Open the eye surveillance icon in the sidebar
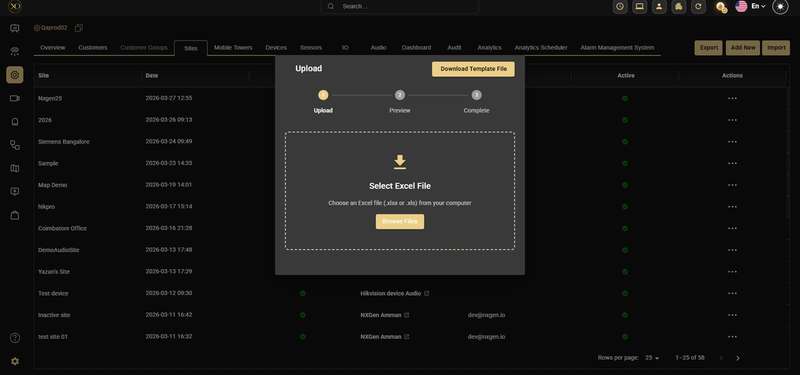The width and height of the screenshot is (800, 375). pyautogui.click(x=15, y=51)
